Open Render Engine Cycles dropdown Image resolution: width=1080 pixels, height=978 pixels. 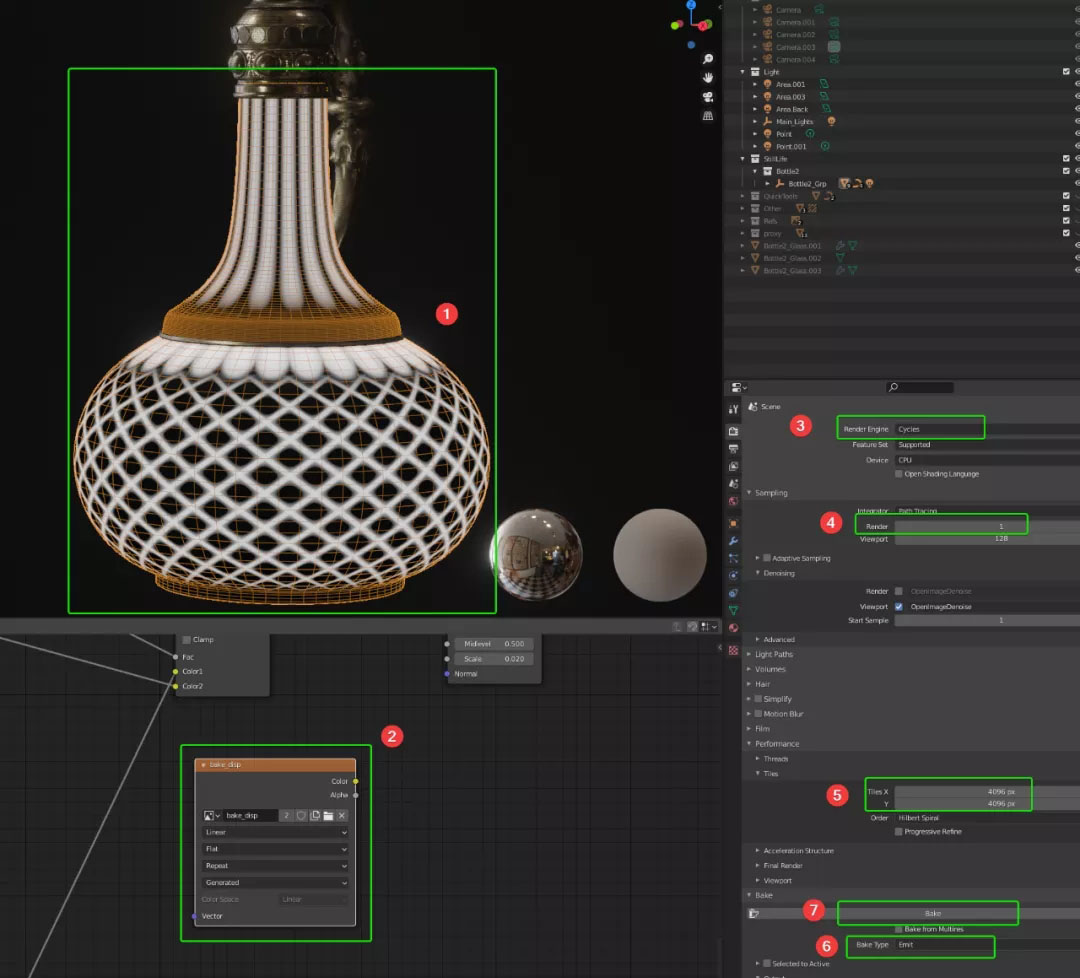point(987,428)
